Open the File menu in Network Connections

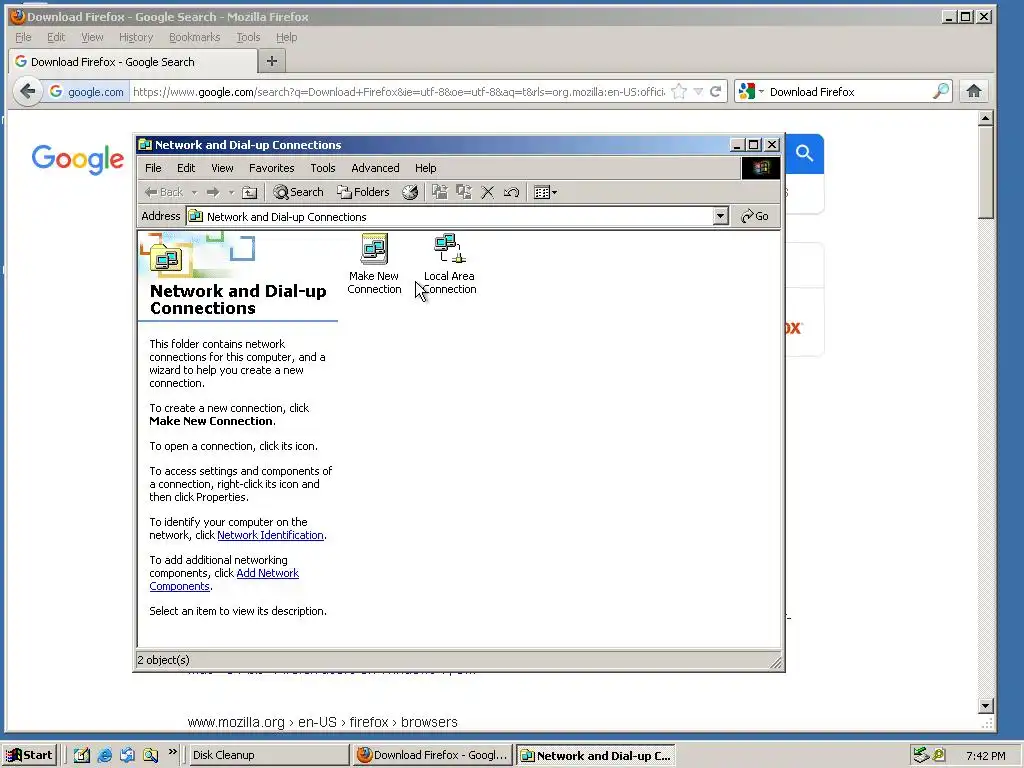coord(153,168)
